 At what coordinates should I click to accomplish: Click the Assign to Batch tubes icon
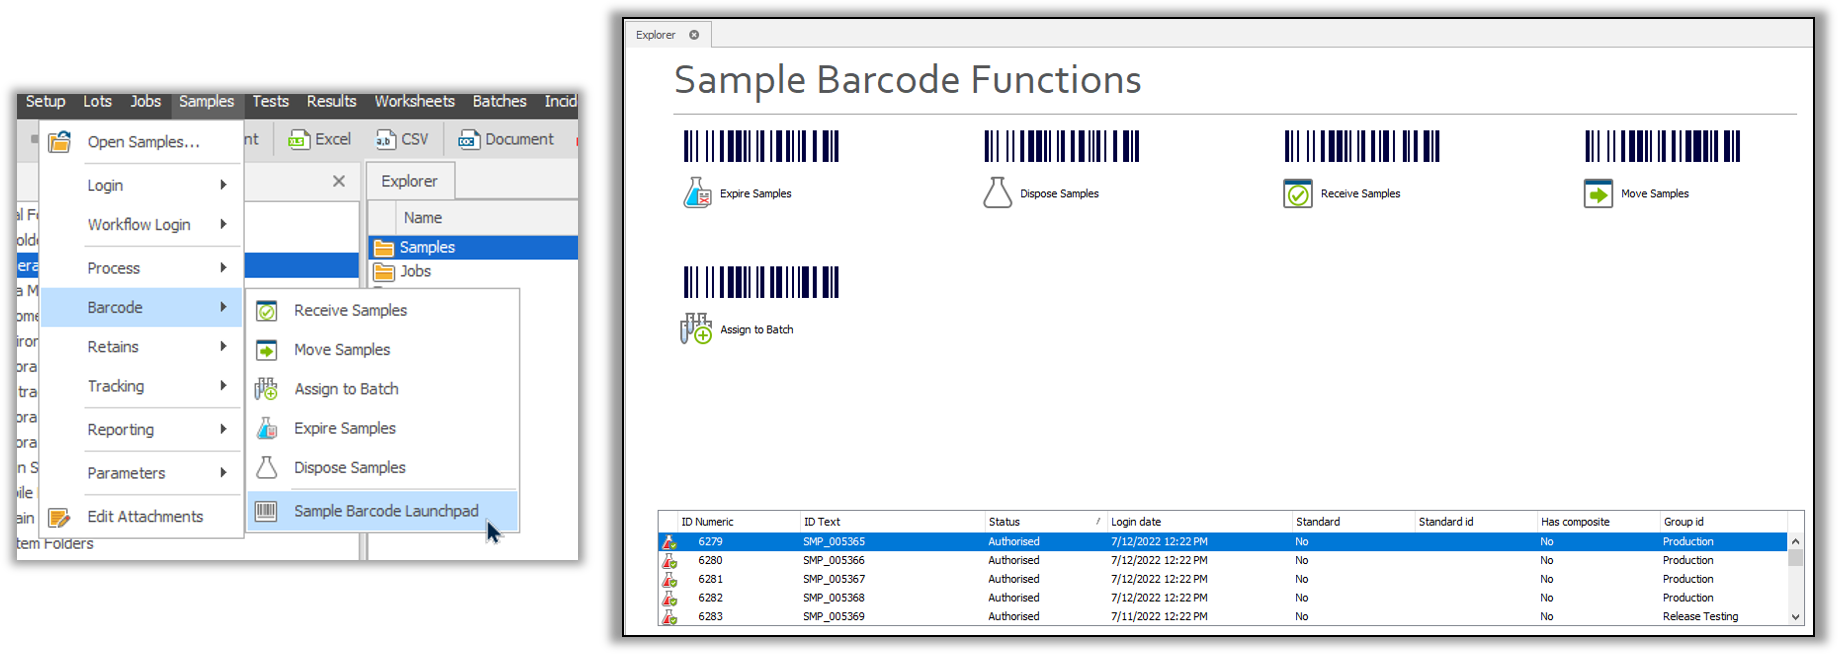[696, 329]
